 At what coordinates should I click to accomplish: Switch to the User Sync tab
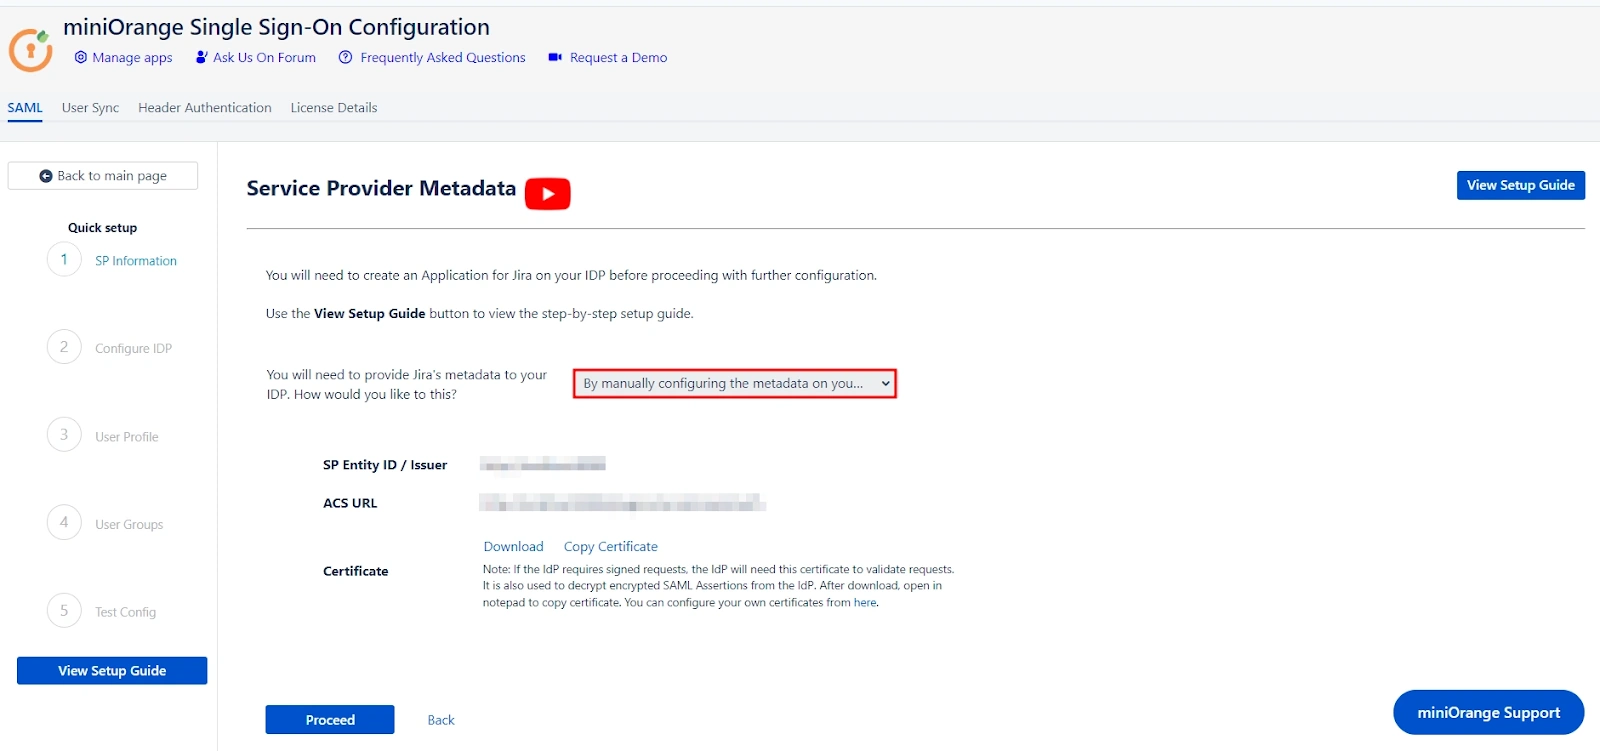coord(90,108)
